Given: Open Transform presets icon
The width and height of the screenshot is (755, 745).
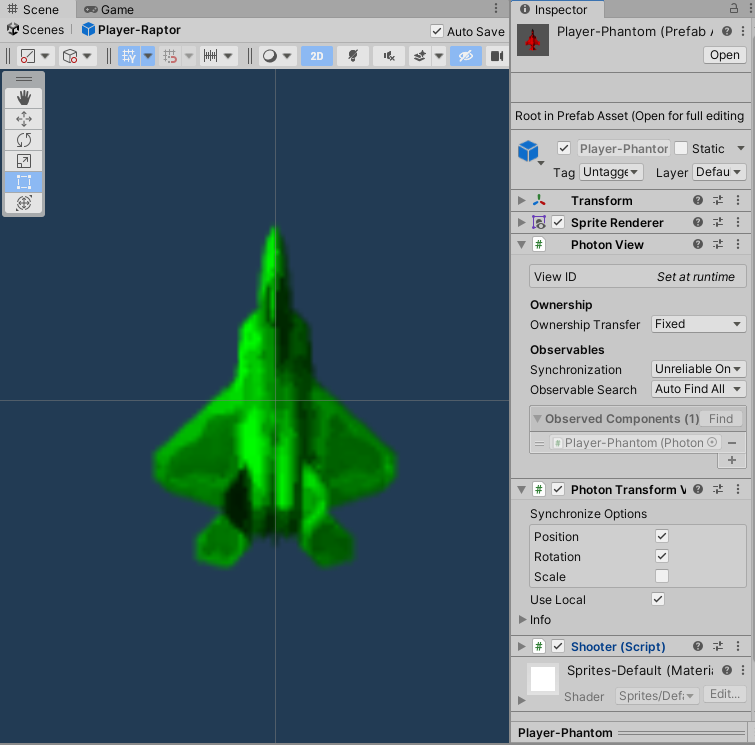Looking at the screenshot, I should (x=718, y=200).
